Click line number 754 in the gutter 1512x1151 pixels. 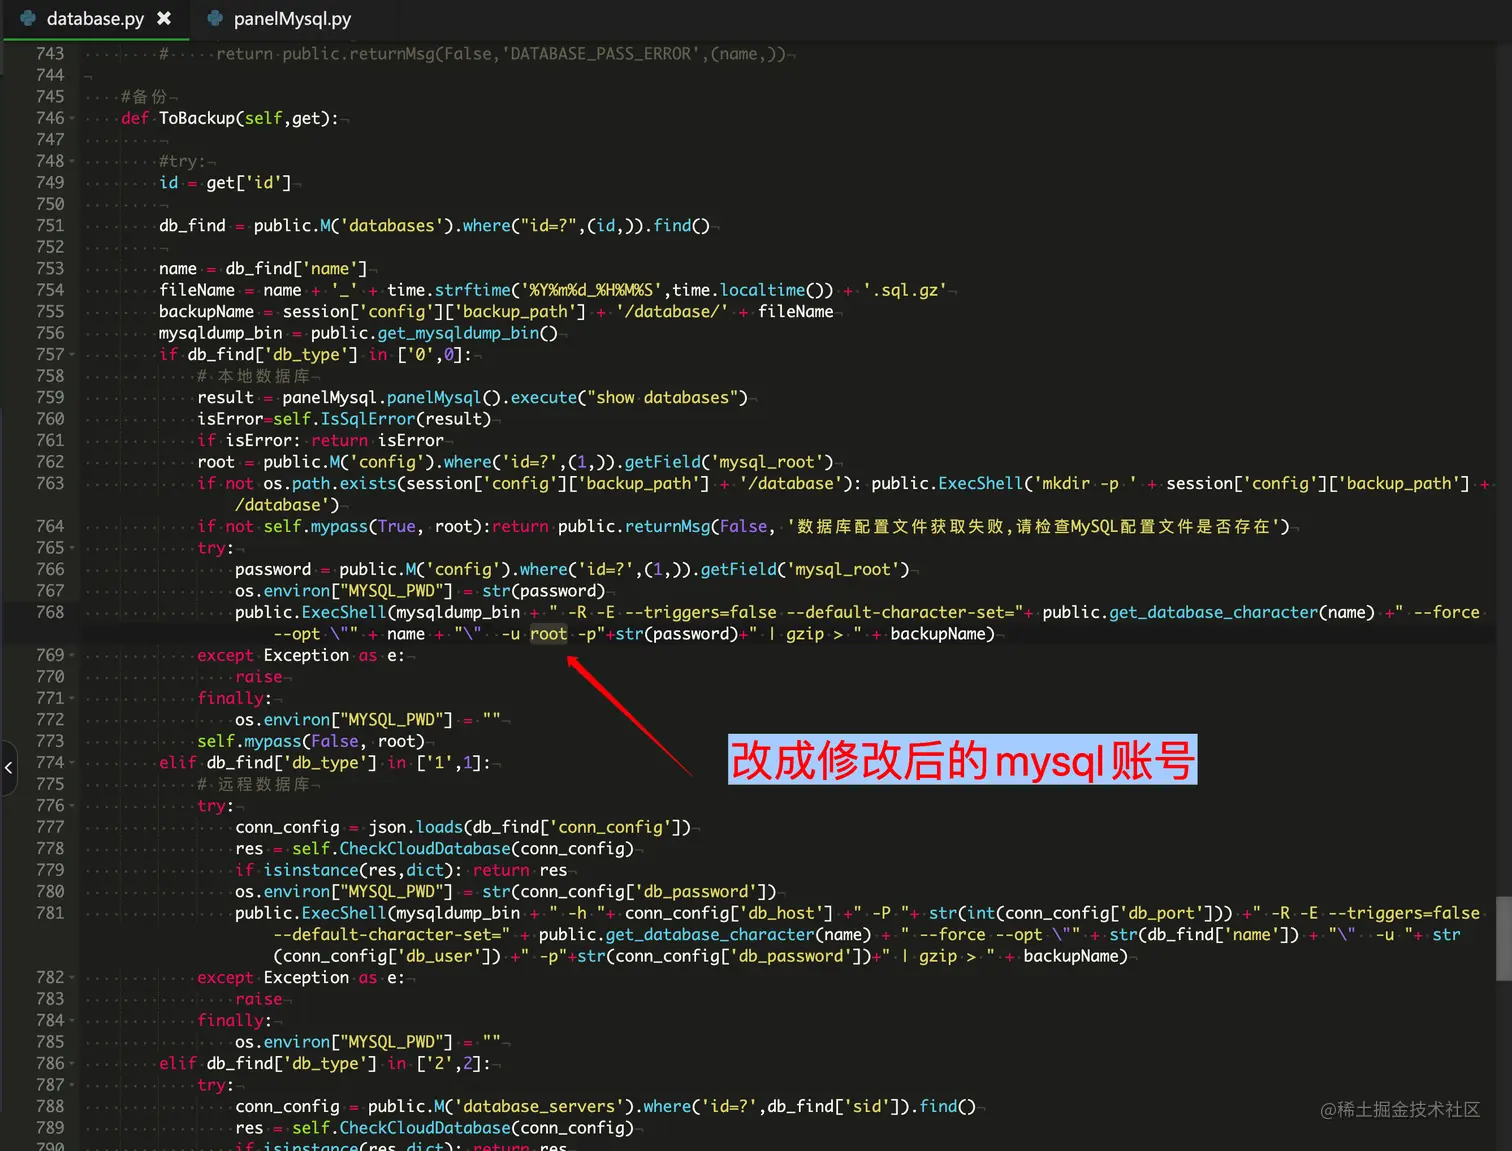[x=49, y=290]
